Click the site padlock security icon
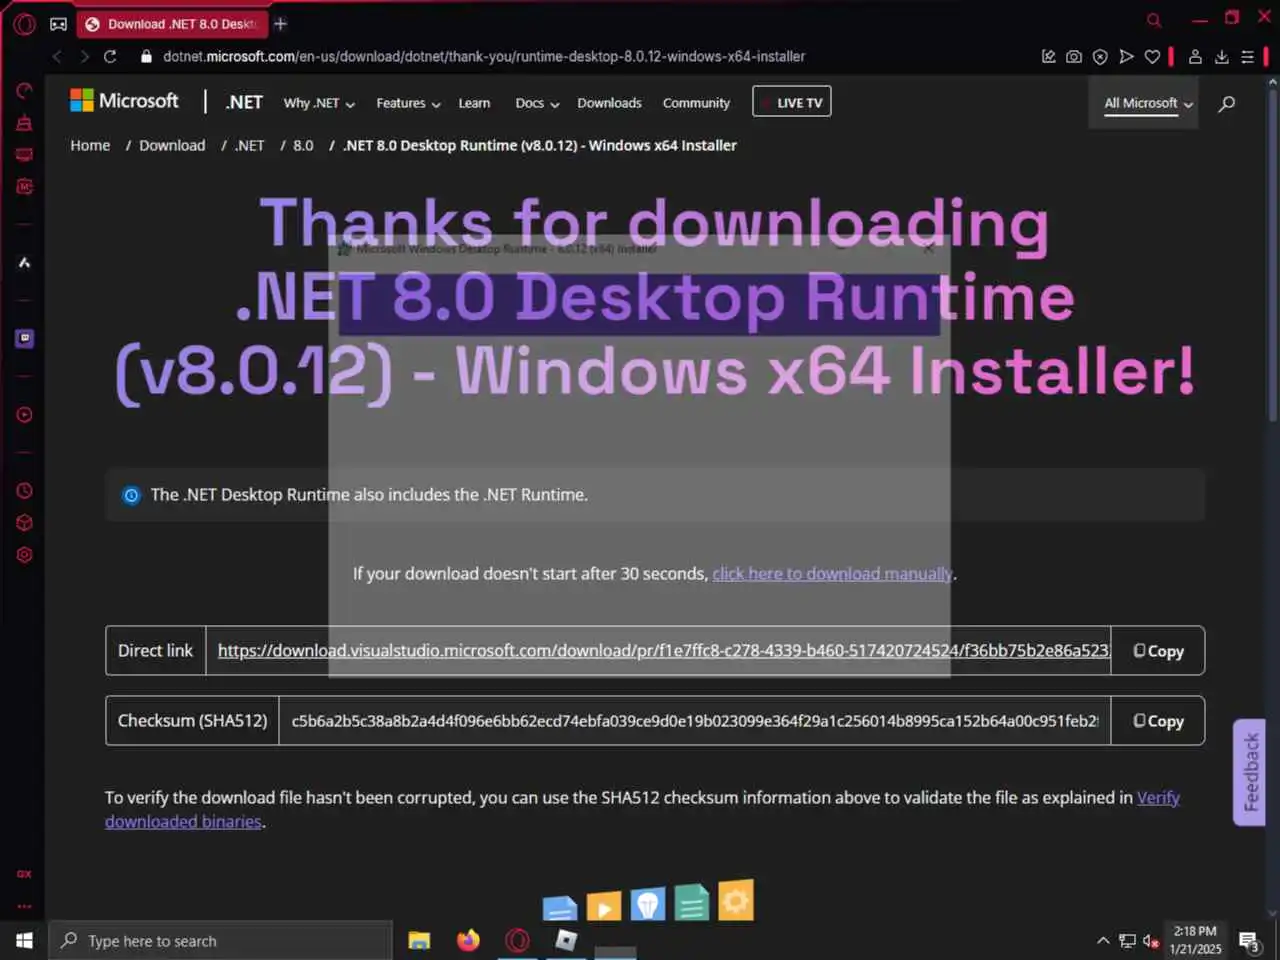Image resolution: width=1280 pixels, height=960 pixels. (x=146, y=57)
